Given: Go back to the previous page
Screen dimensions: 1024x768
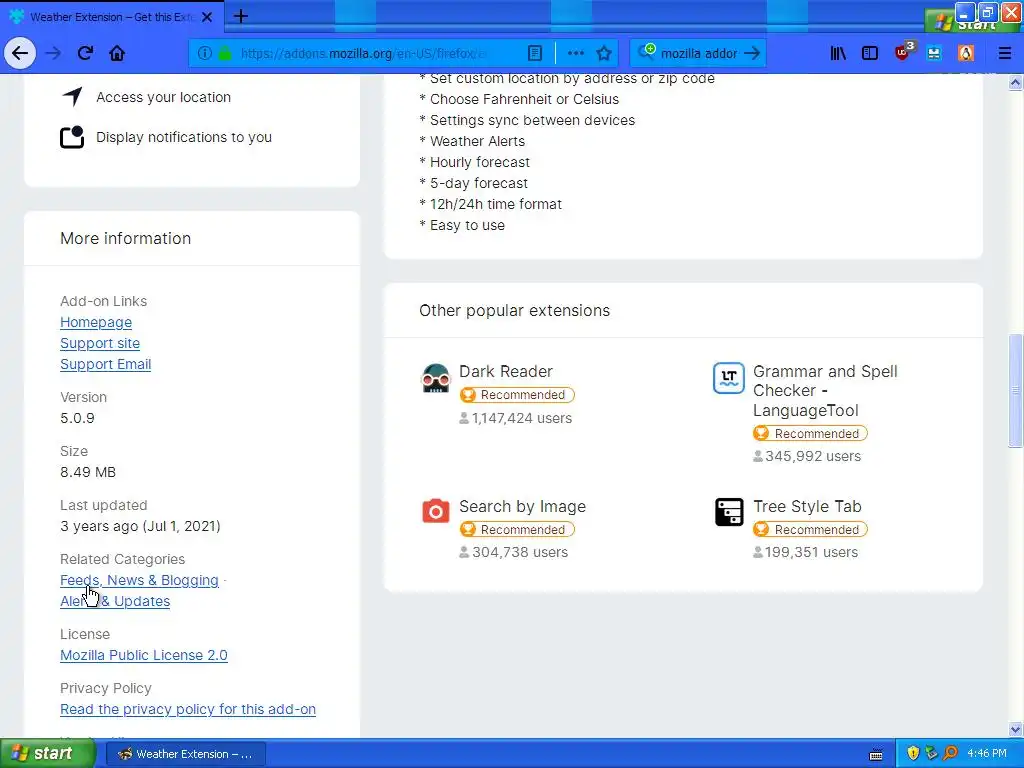Looking at the screenshot, I should pos(20,53).
